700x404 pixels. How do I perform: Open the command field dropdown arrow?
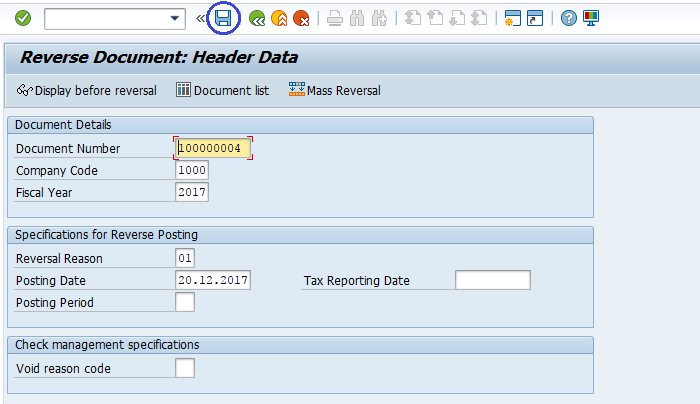click(176, 18)
